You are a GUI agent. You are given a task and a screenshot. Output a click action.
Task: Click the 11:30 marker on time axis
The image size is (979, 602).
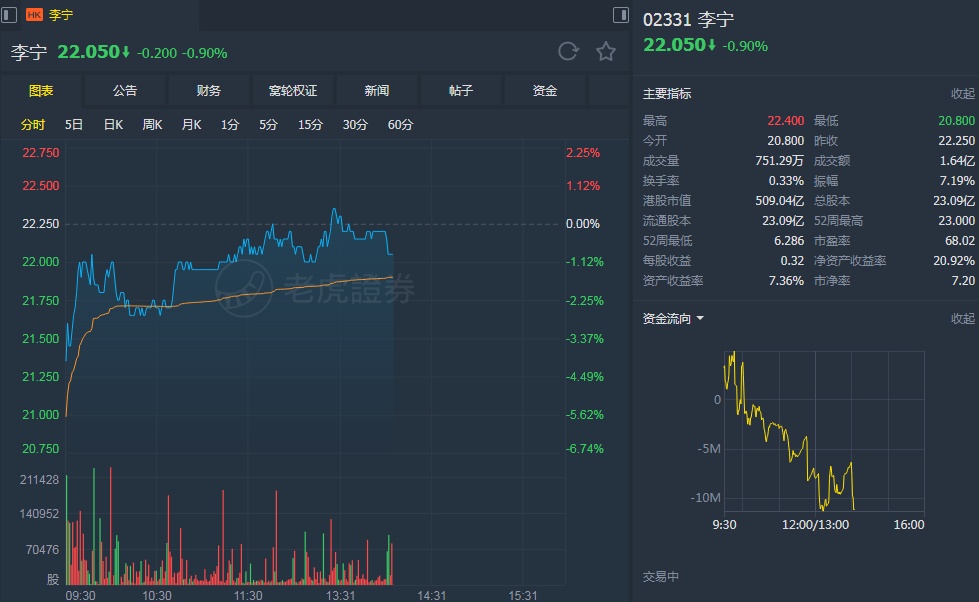[248, 595]
